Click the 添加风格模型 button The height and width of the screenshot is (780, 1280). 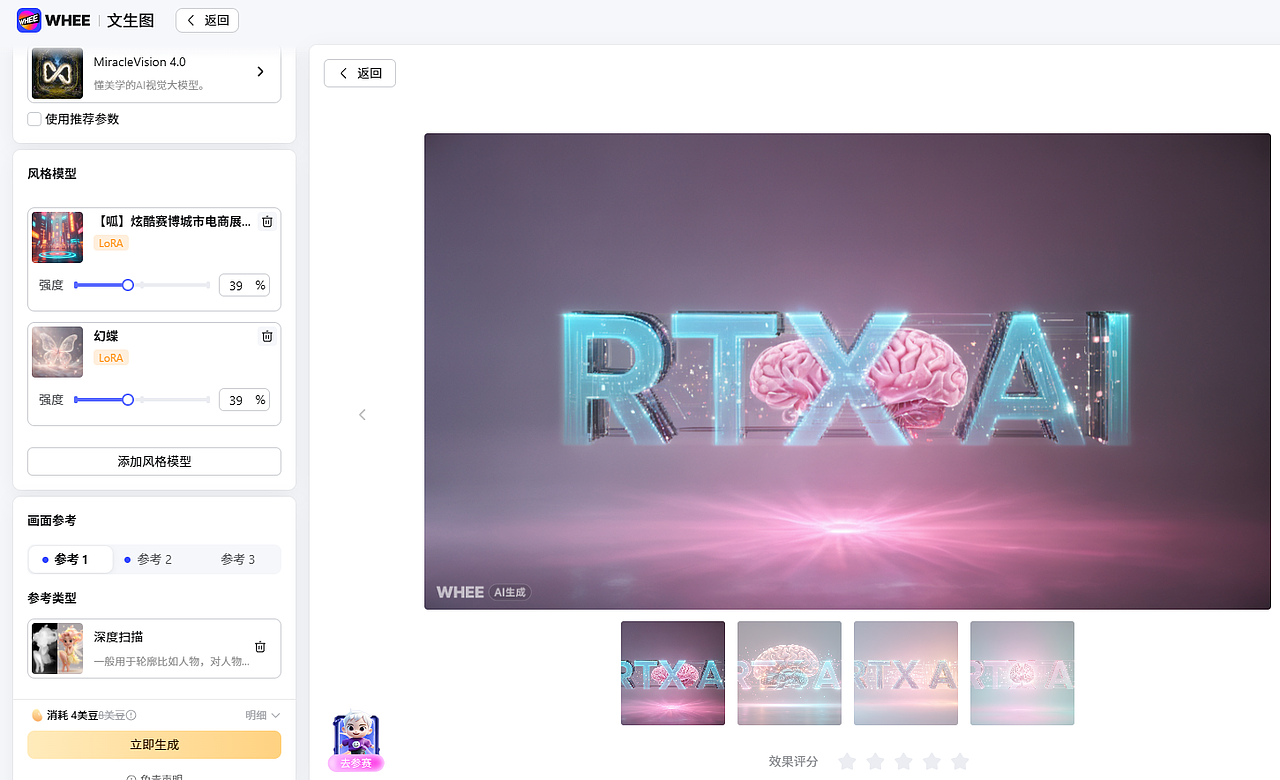(154, 461)
